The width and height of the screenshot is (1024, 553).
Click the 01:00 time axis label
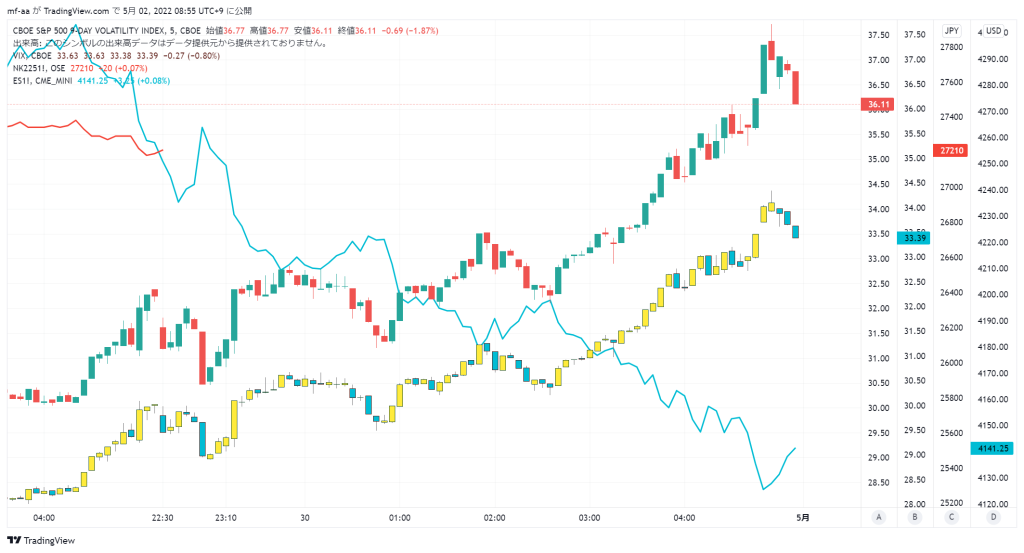[400, 518]
